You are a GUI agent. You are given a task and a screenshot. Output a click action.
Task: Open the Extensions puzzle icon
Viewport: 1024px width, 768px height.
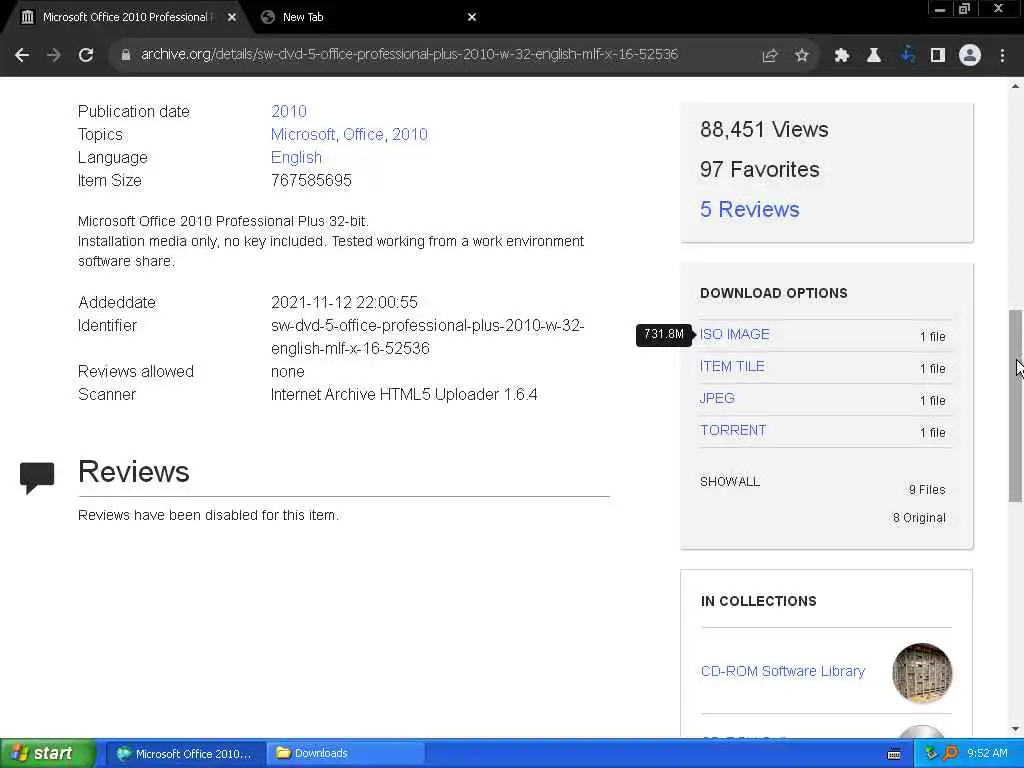pyautogui.click(x=841, y=56)
